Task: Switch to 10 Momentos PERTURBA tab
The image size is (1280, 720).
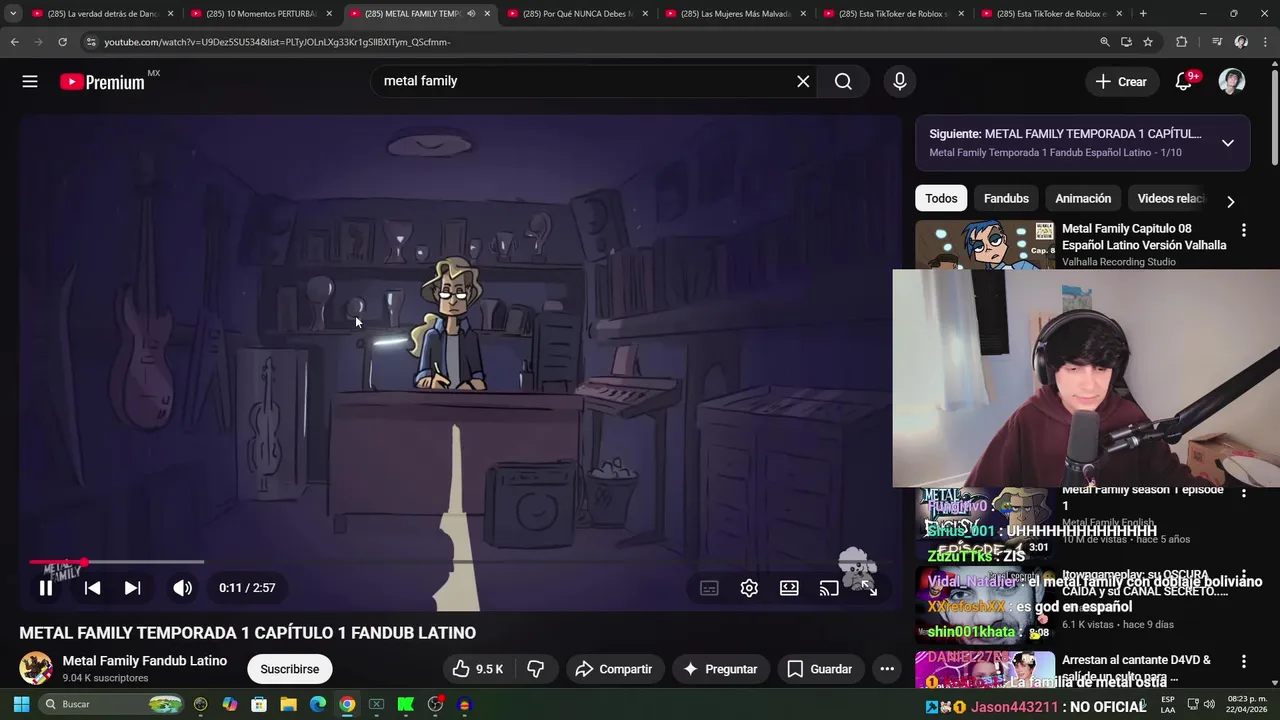Action: tap(262, 14)
